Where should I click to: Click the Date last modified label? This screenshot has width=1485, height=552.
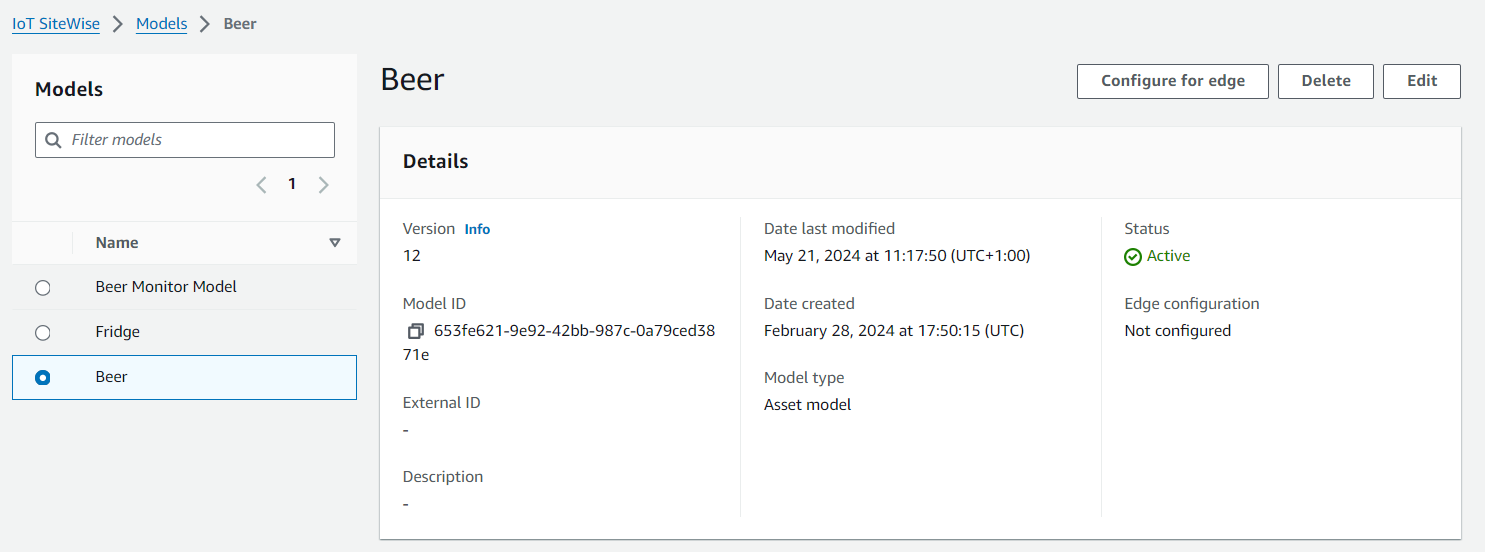point(830,229)
